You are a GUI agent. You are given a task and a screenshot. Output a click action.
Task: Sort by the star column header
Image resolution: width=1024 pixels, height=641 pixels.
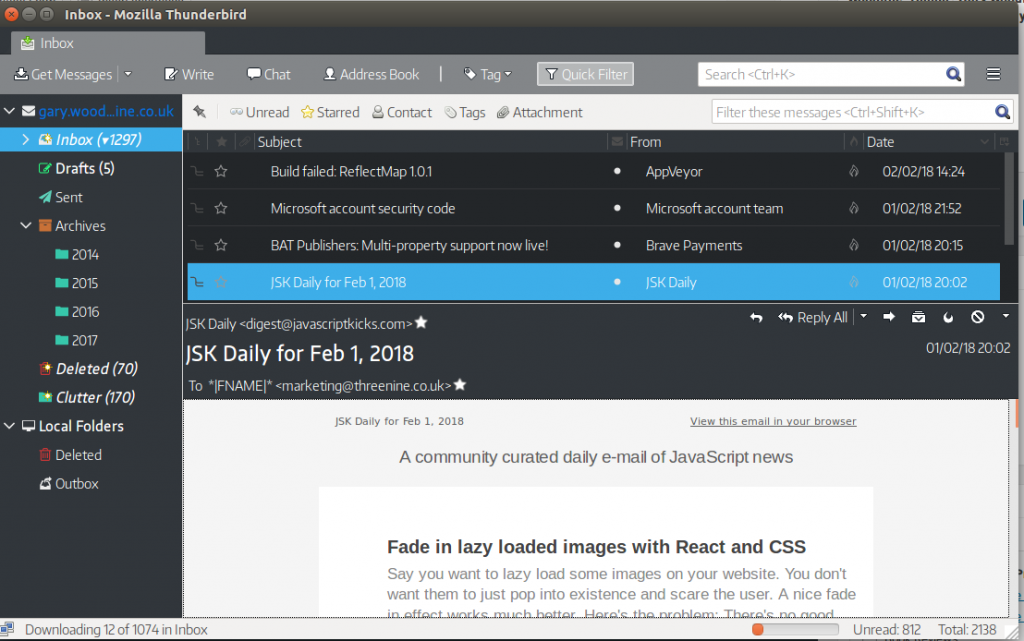point(221,142)
